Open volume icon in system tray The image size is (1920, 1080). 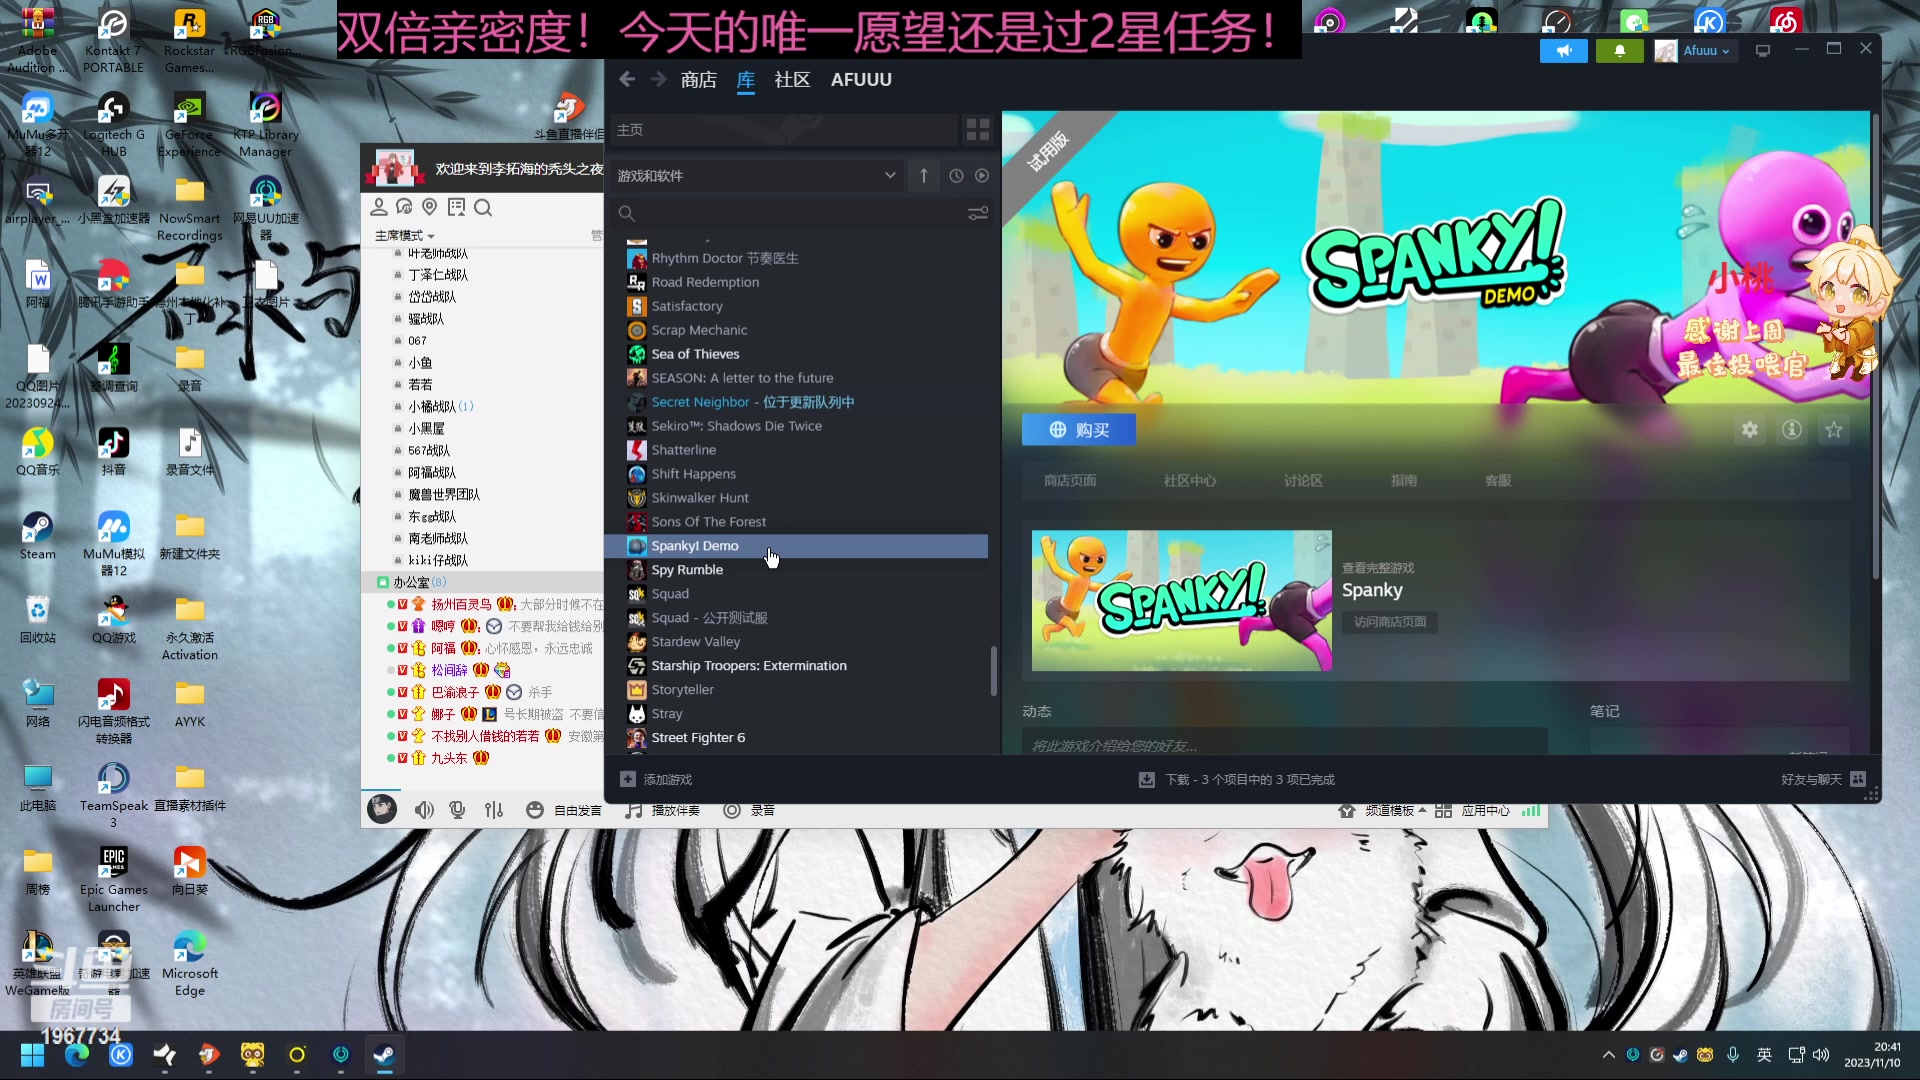coord(1821,1055)
